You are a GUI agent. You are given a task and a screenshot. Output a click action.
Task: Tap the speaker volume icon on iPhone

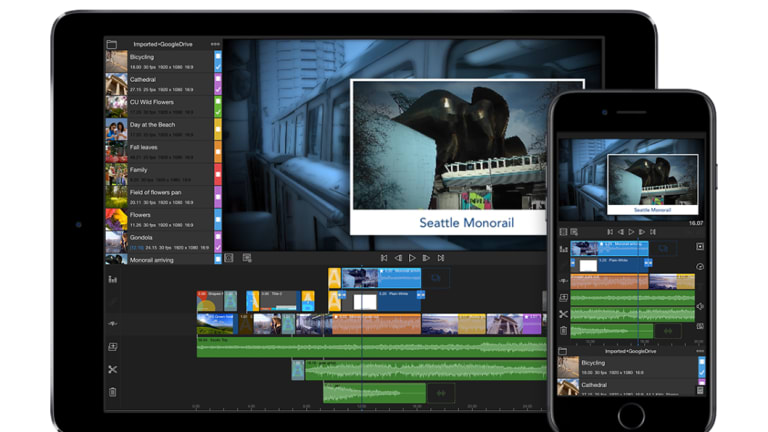click(700, 307)
